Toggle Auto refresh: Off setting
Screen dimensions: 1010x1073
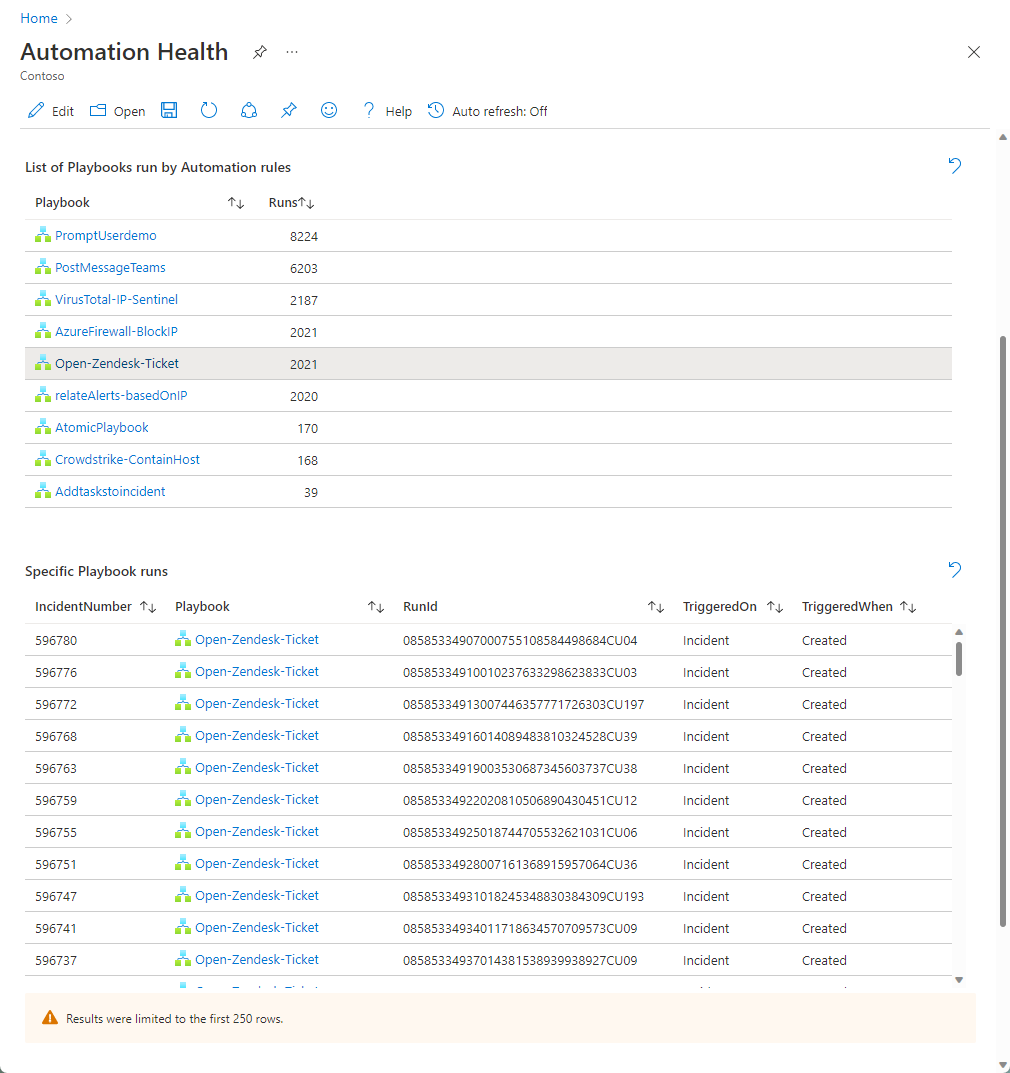[488, 111]
